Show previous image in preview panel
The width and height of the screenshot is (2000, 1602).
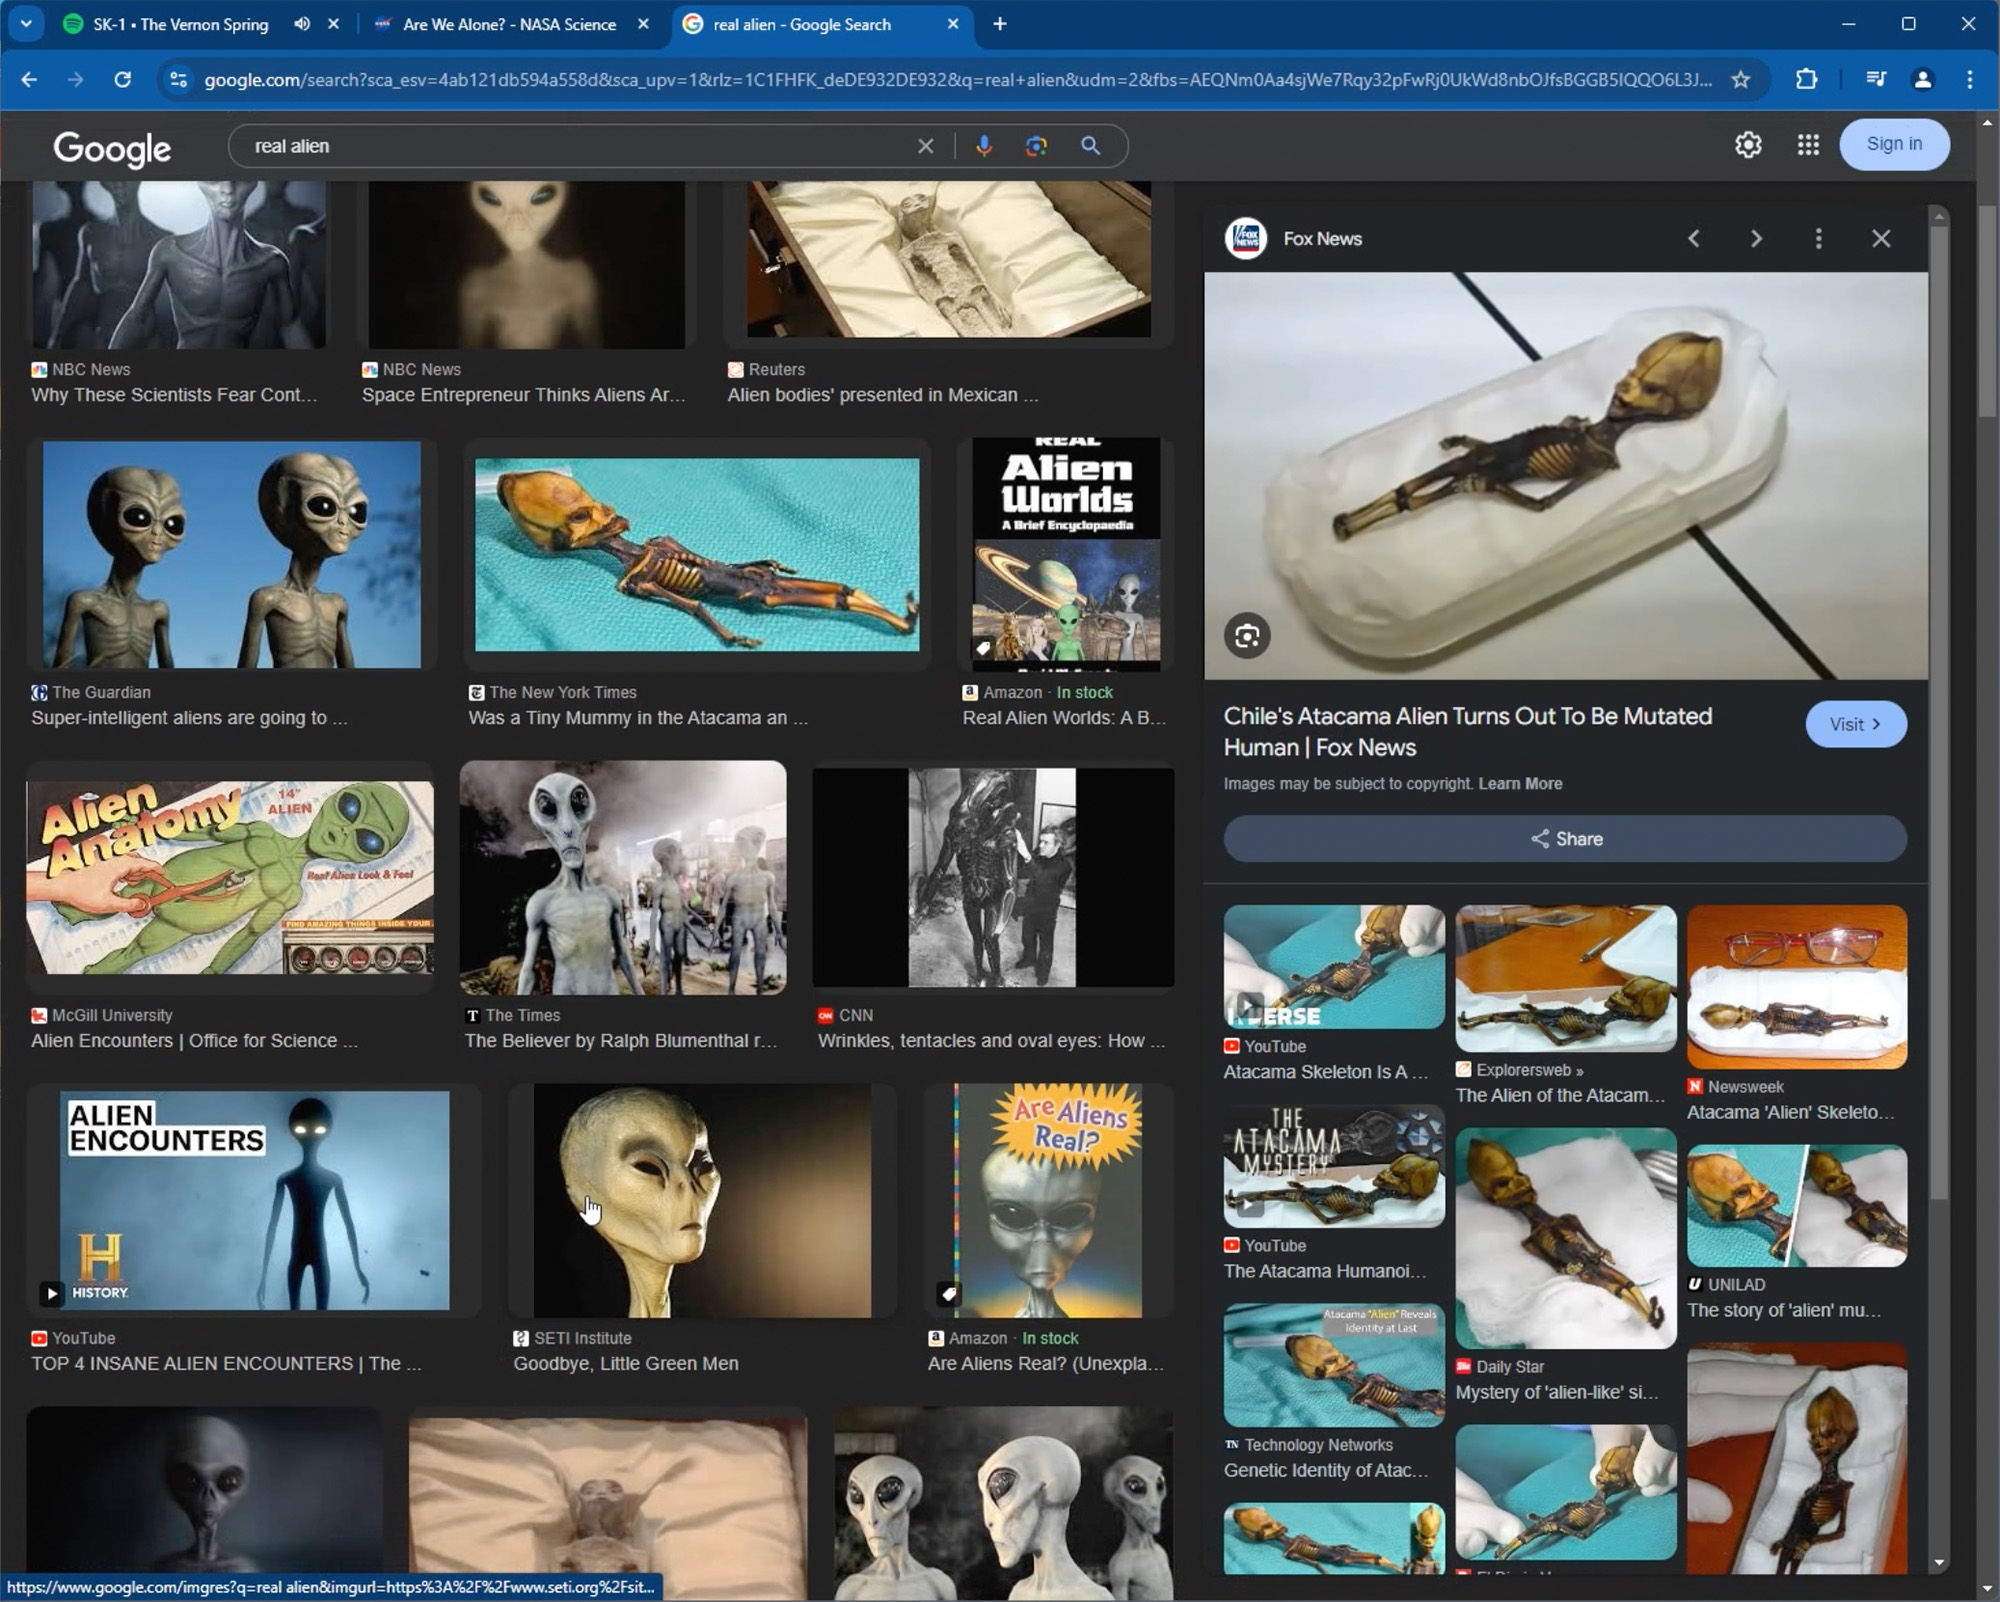tap(1694, 239)
